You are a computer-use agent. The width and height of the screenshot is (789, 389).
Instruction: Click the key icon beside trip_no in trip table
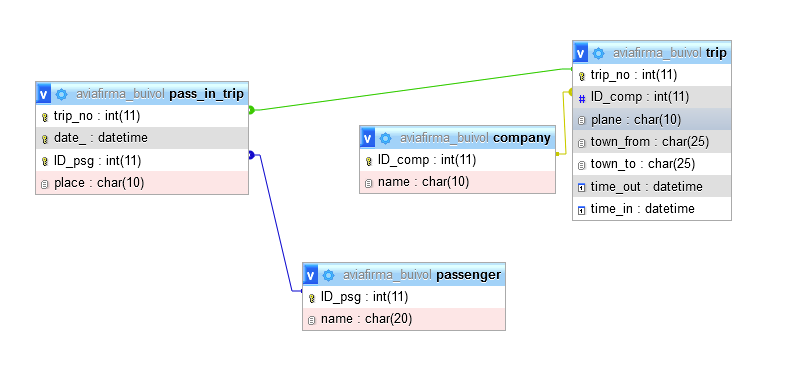[582, 76]
